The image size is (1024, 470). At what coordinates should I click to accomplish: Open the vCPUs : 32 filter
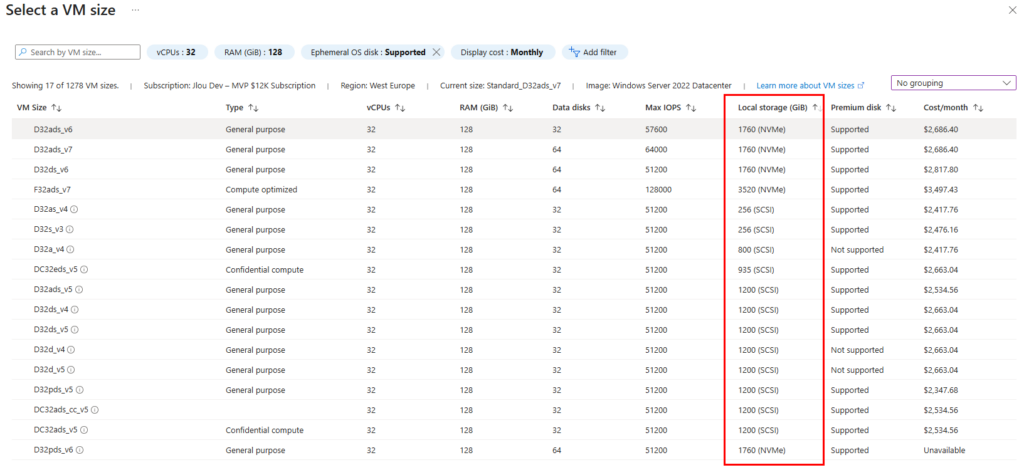(x=177, y=52)
